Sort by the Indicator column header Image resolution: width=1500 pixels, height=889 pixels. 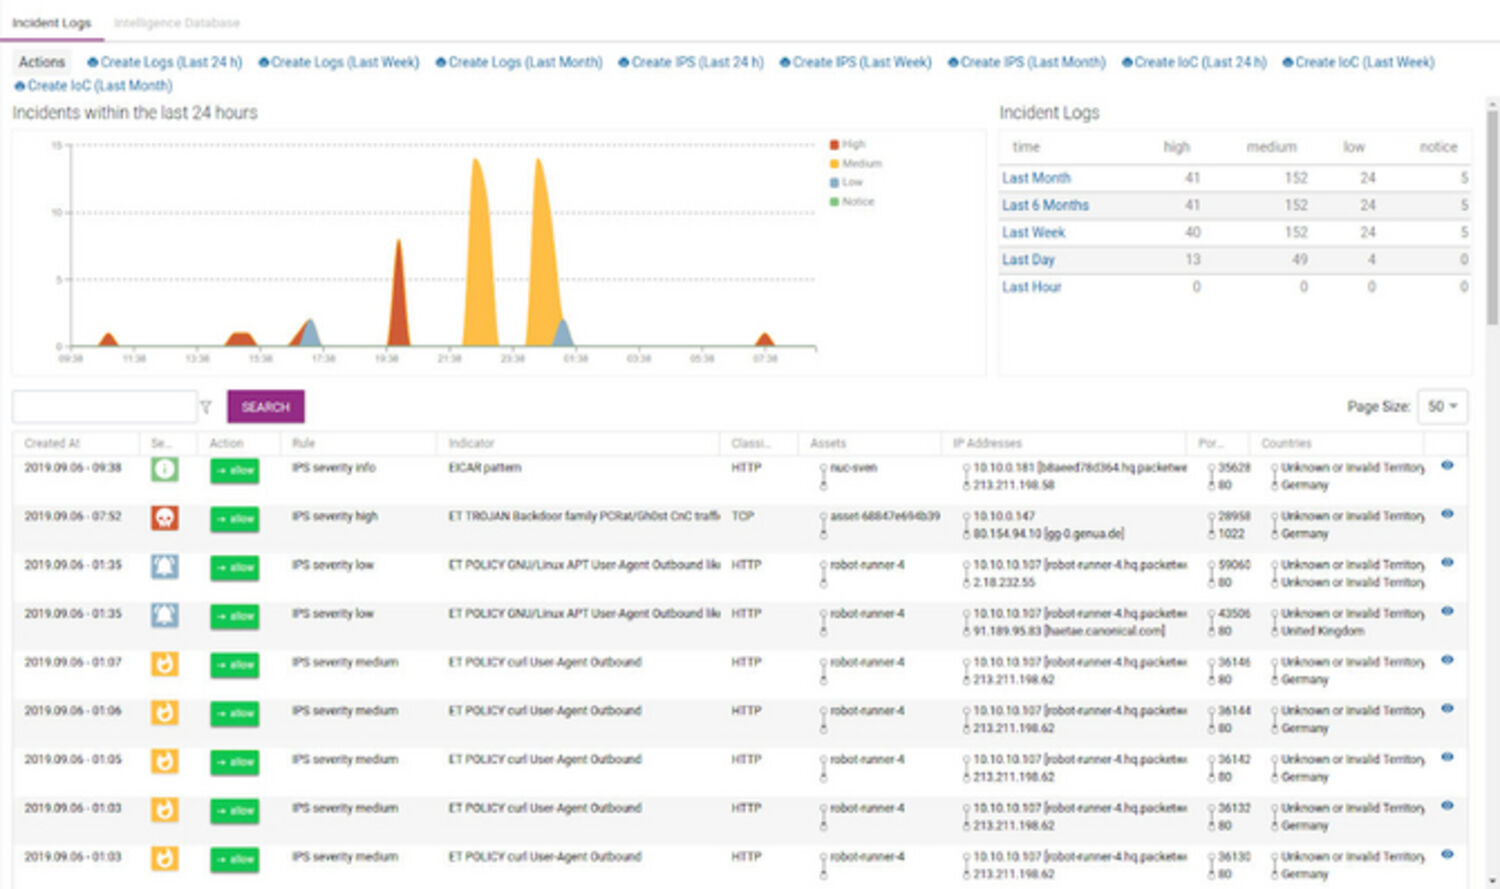[471, 443]
